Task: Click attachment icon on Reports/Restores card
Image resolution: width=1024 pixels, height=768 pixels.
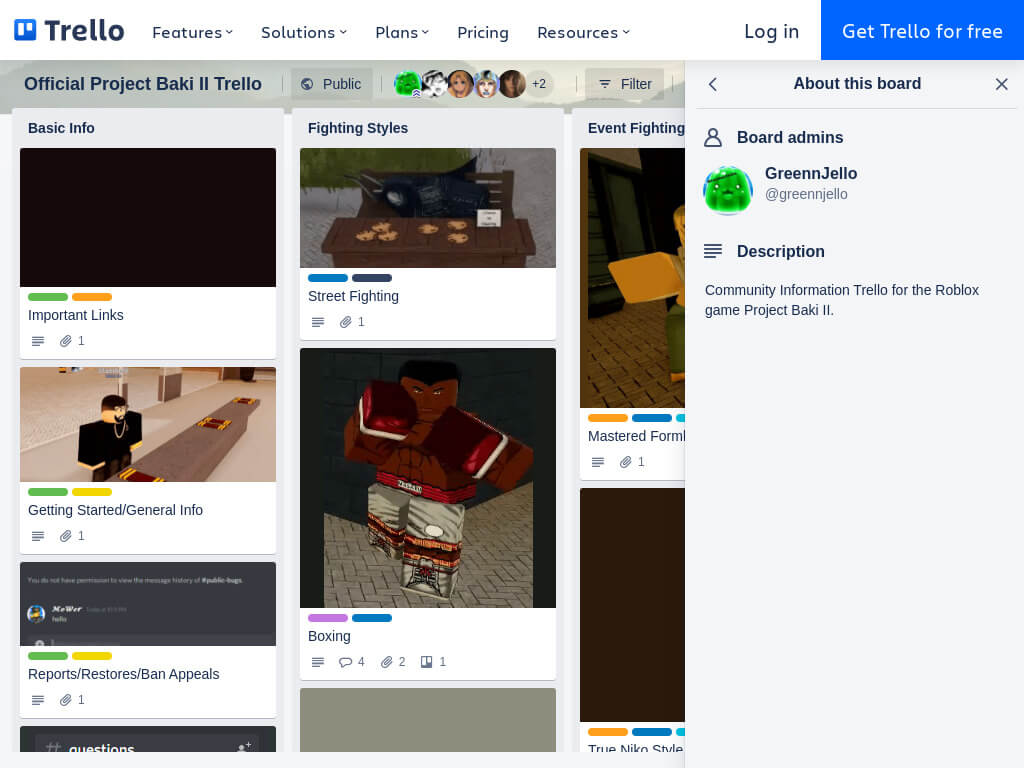Action: pyautogui.click(x=66, y=700)
